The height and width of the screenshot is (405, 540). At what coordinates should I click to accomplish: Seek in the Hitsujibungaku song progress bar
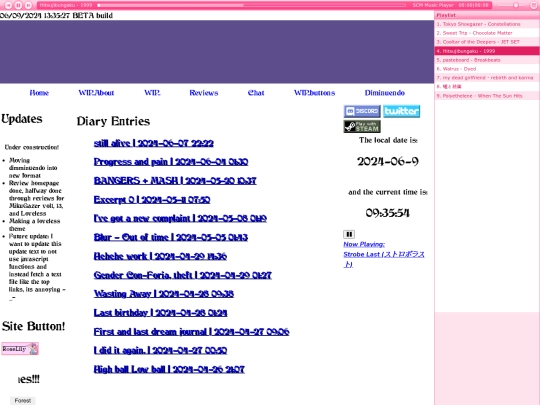click(251, 5)
